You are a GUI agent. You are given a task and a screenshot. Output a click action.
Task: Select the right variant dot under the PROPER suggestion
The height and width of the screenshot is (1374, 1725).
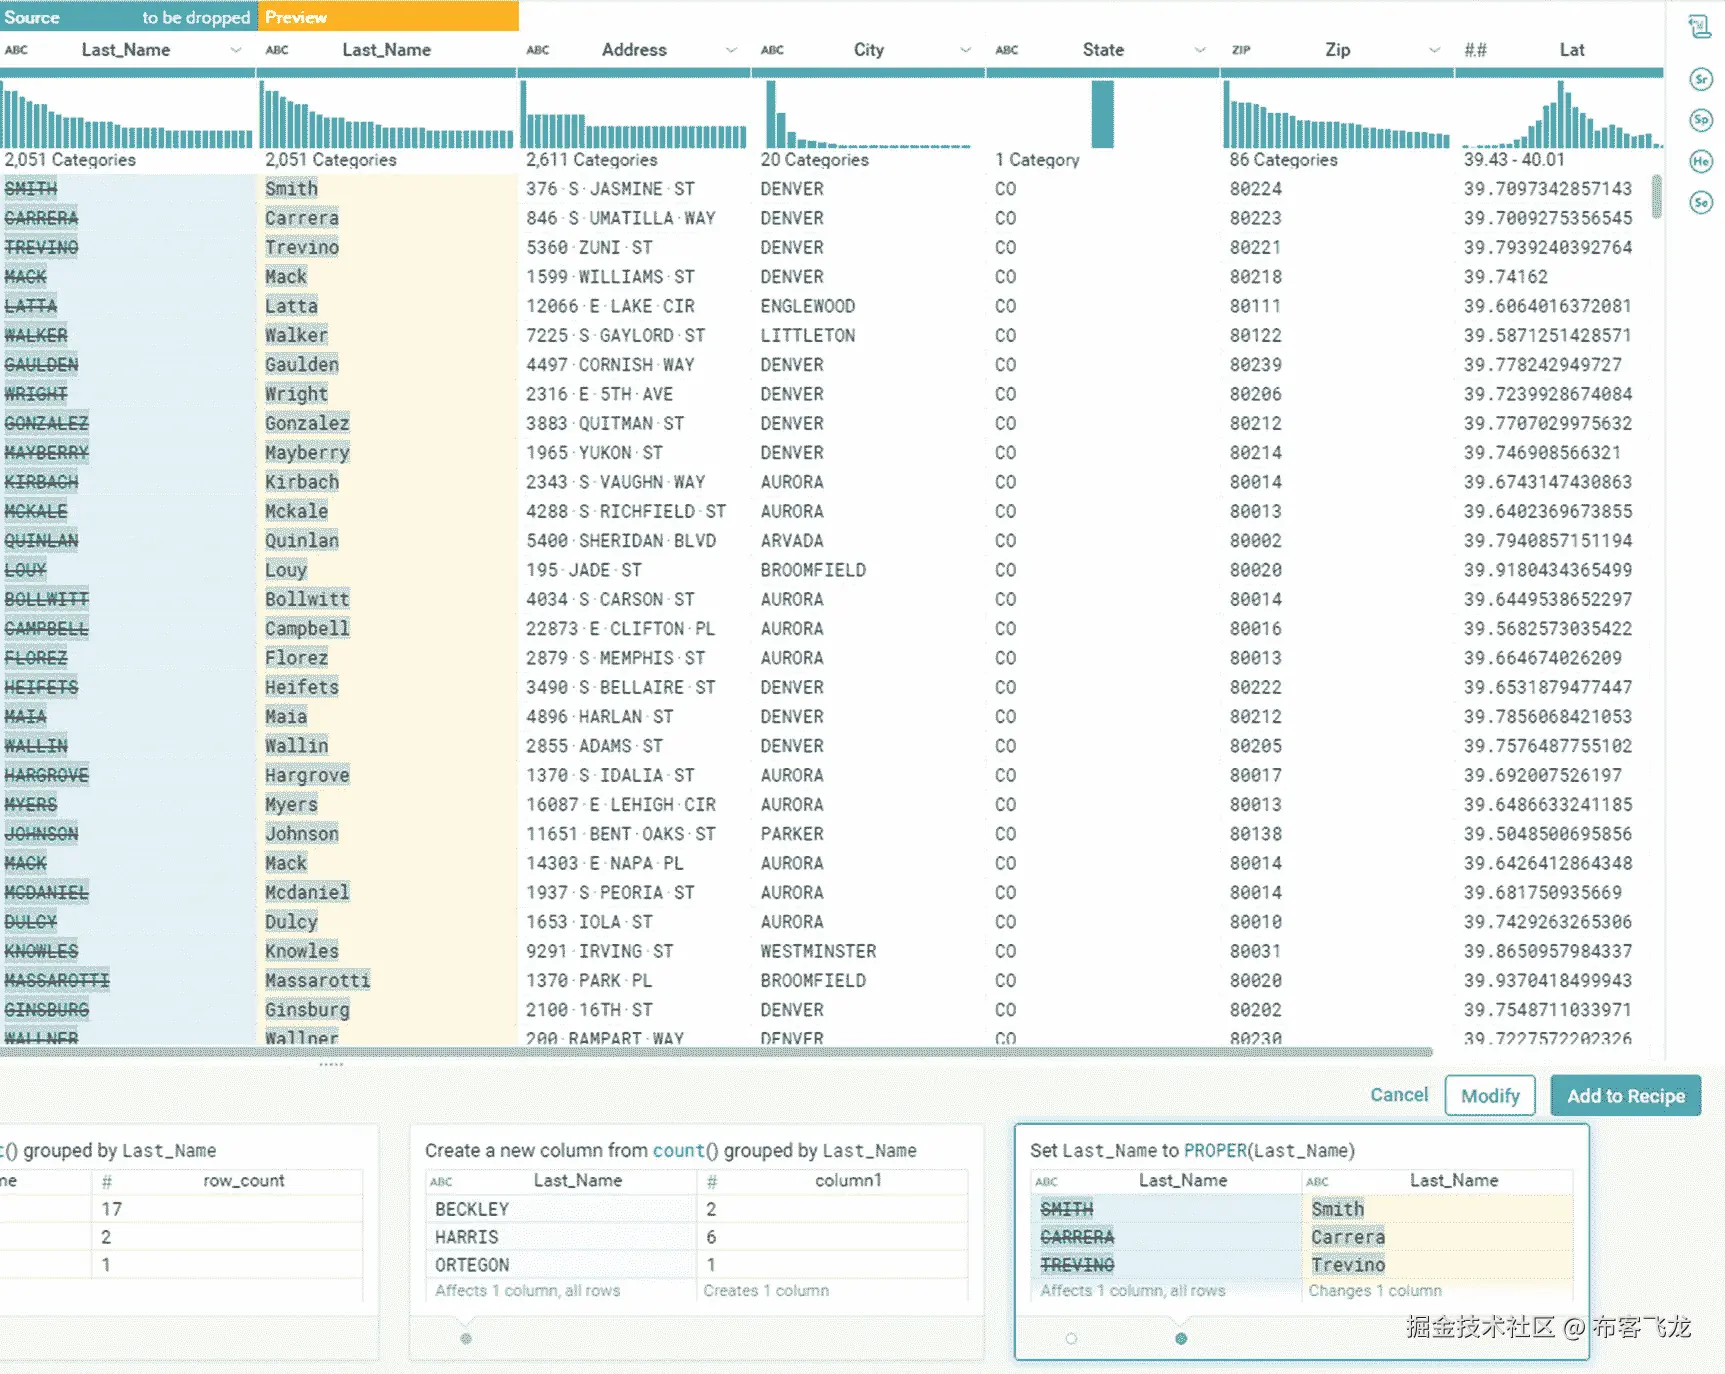(x=1181, y=1339)
